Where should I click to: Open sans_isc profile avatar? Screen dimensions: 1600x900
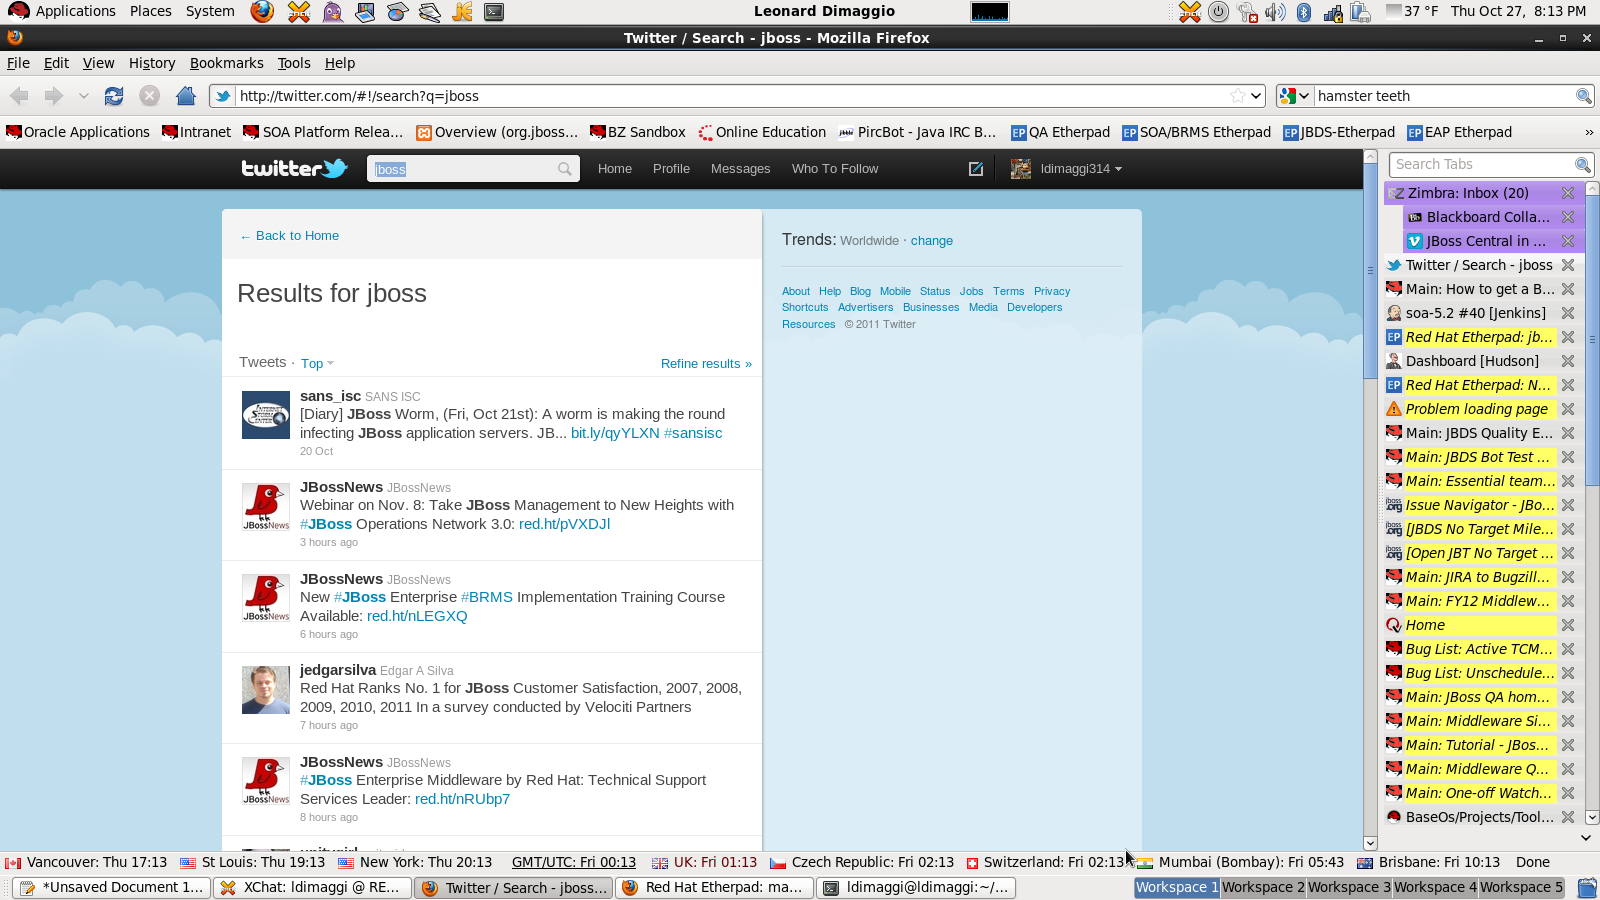pyautogui.click(x=266, y=415)
